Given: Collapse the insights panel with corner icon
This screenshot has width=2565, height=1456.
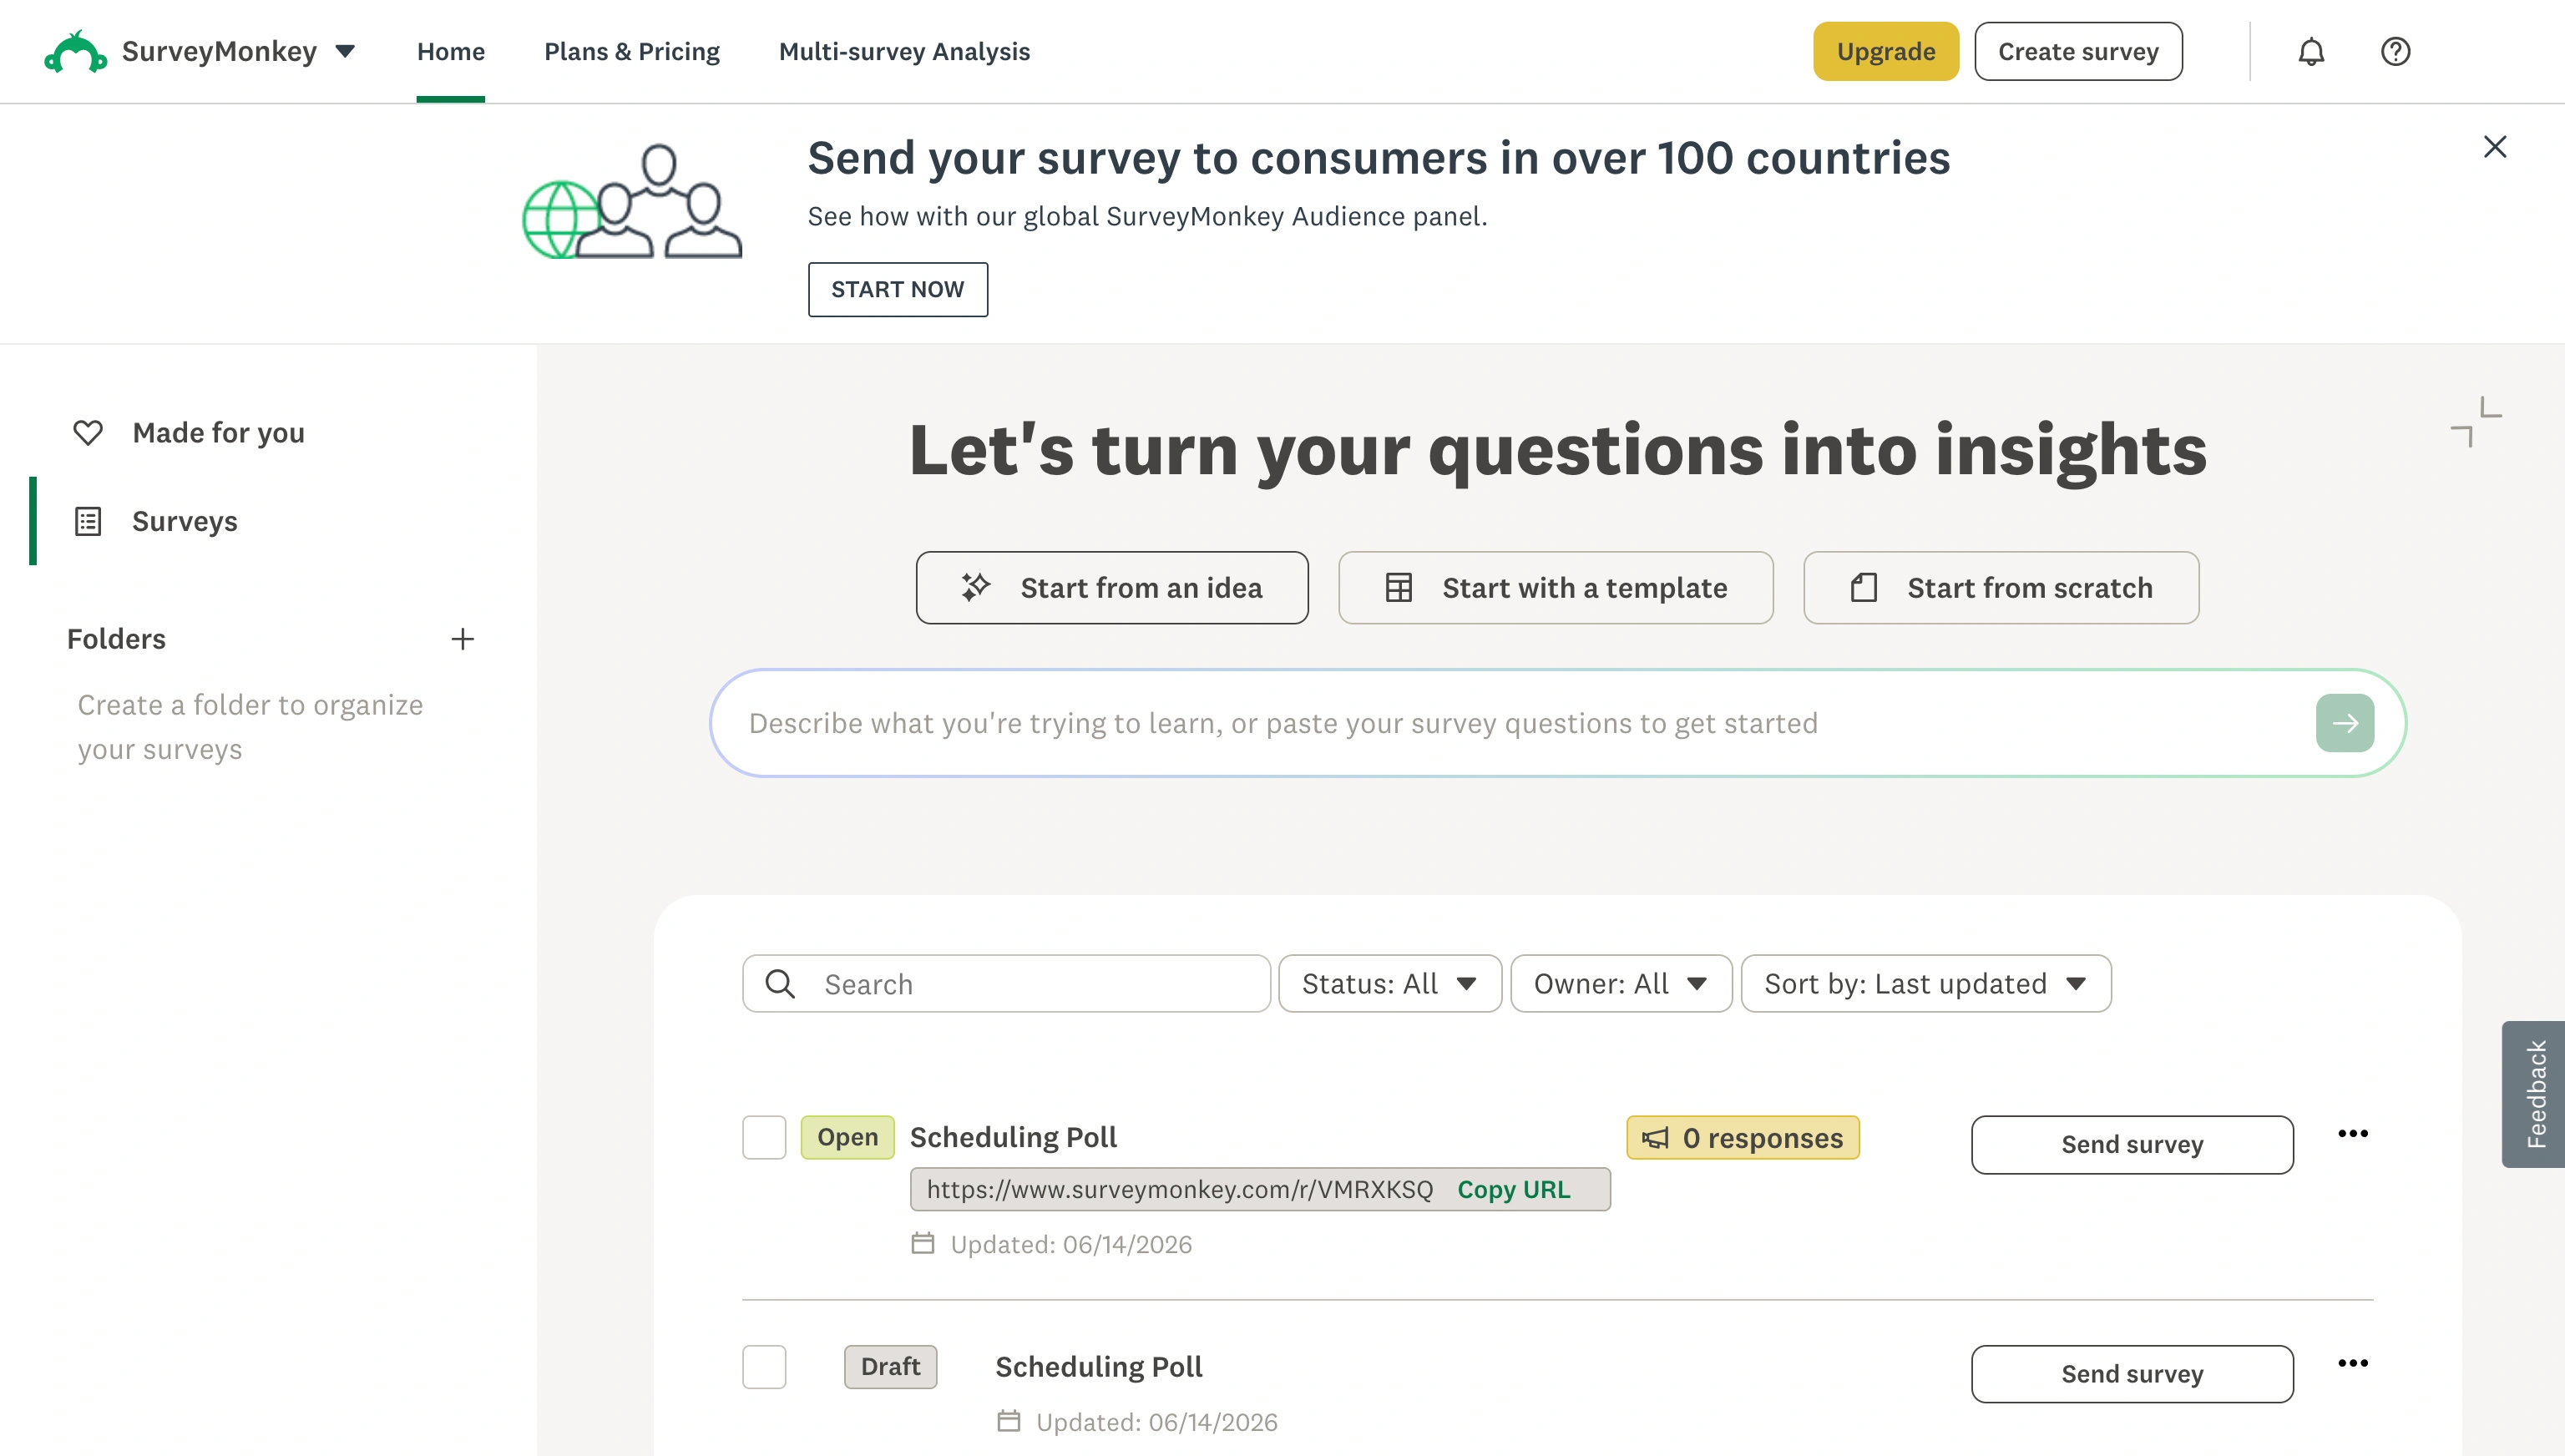Looking at the screenshot, I should tap(2476, 422).
